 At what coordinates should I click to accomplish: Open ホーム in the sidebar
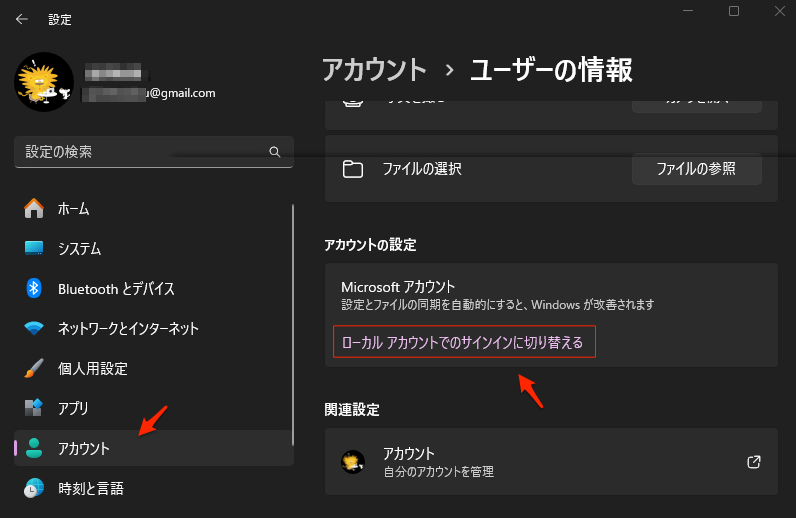(x=154, y=209)
